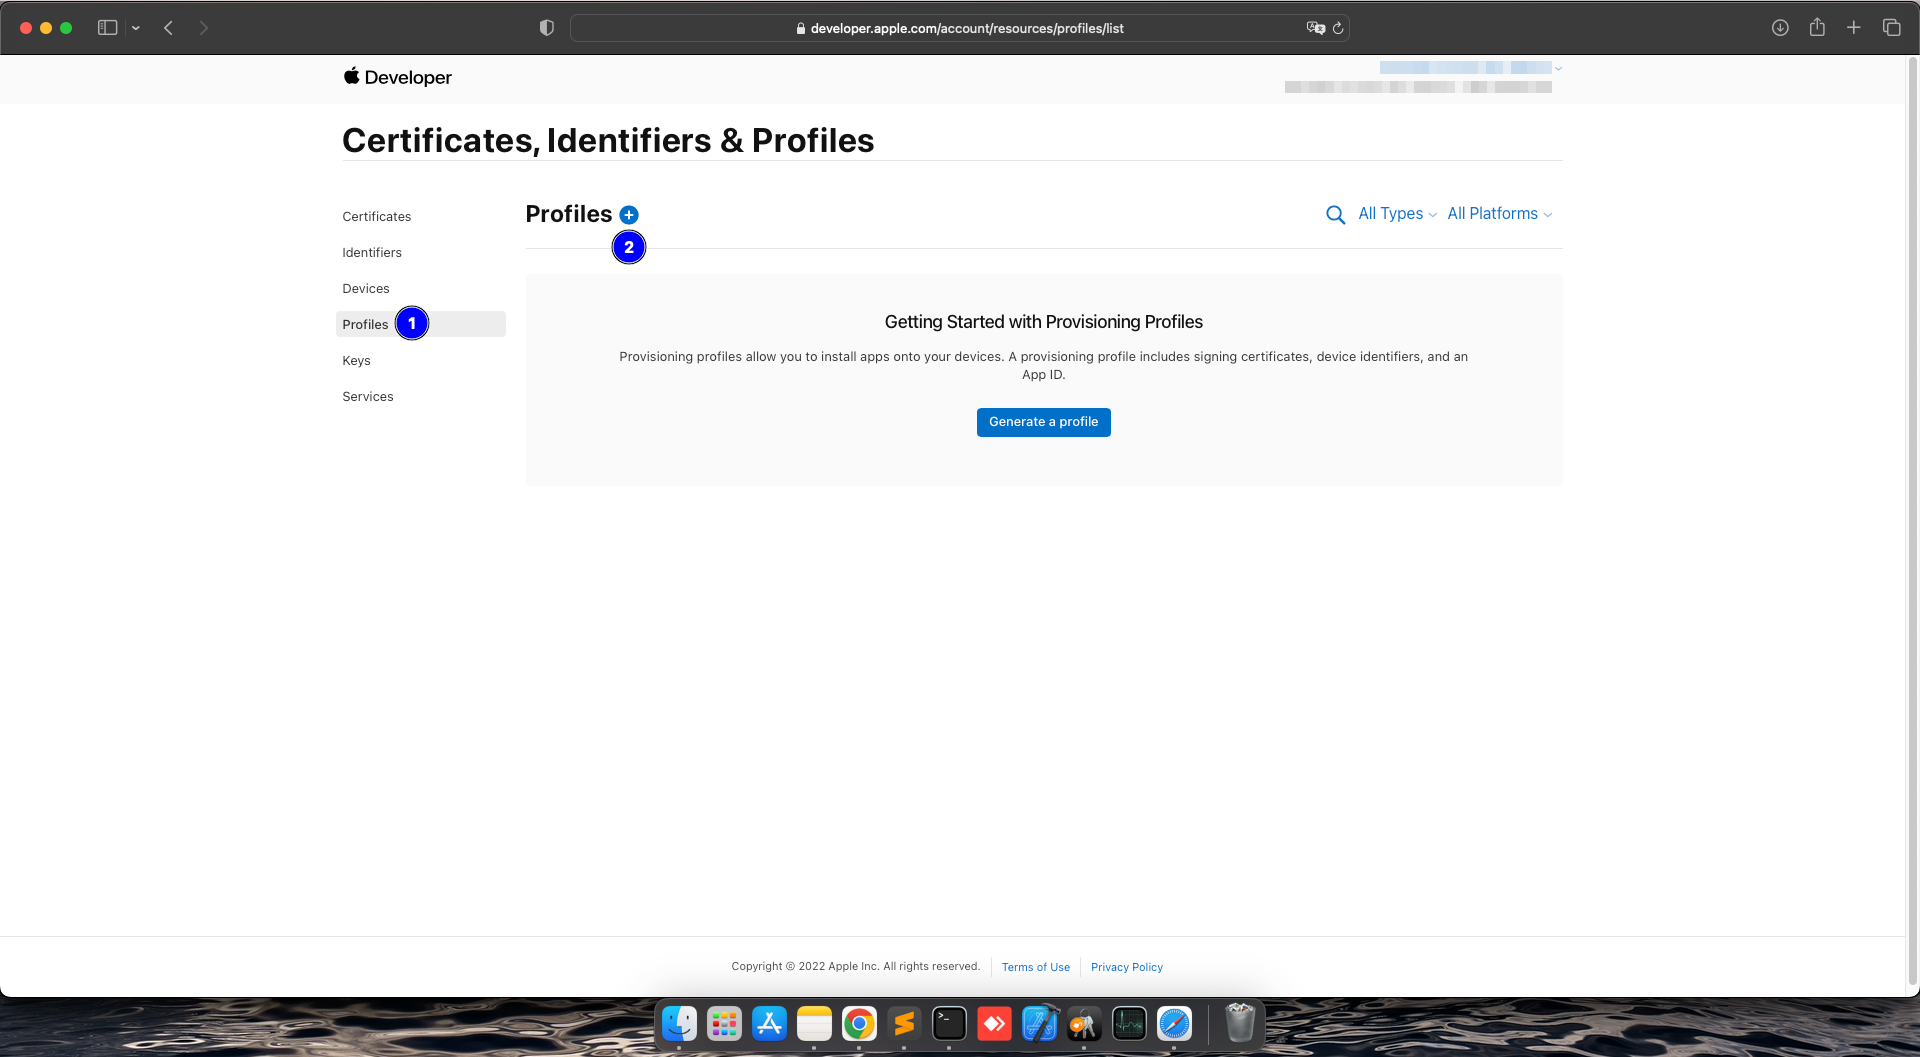
Task: Select Services in the left sidebar
Action: pos(368,397)
